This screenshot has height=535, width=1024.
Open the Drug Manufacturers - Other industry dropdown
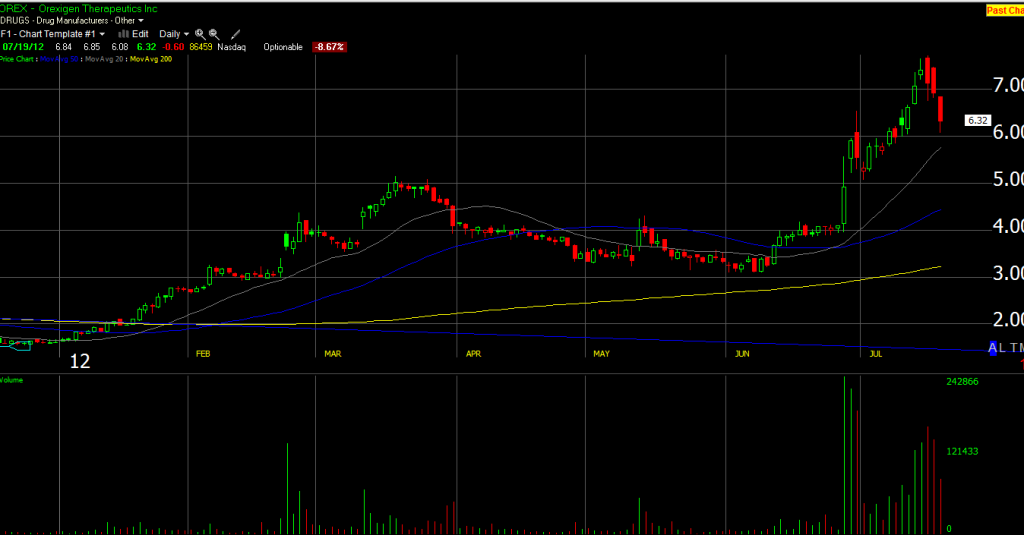[70, 19]
